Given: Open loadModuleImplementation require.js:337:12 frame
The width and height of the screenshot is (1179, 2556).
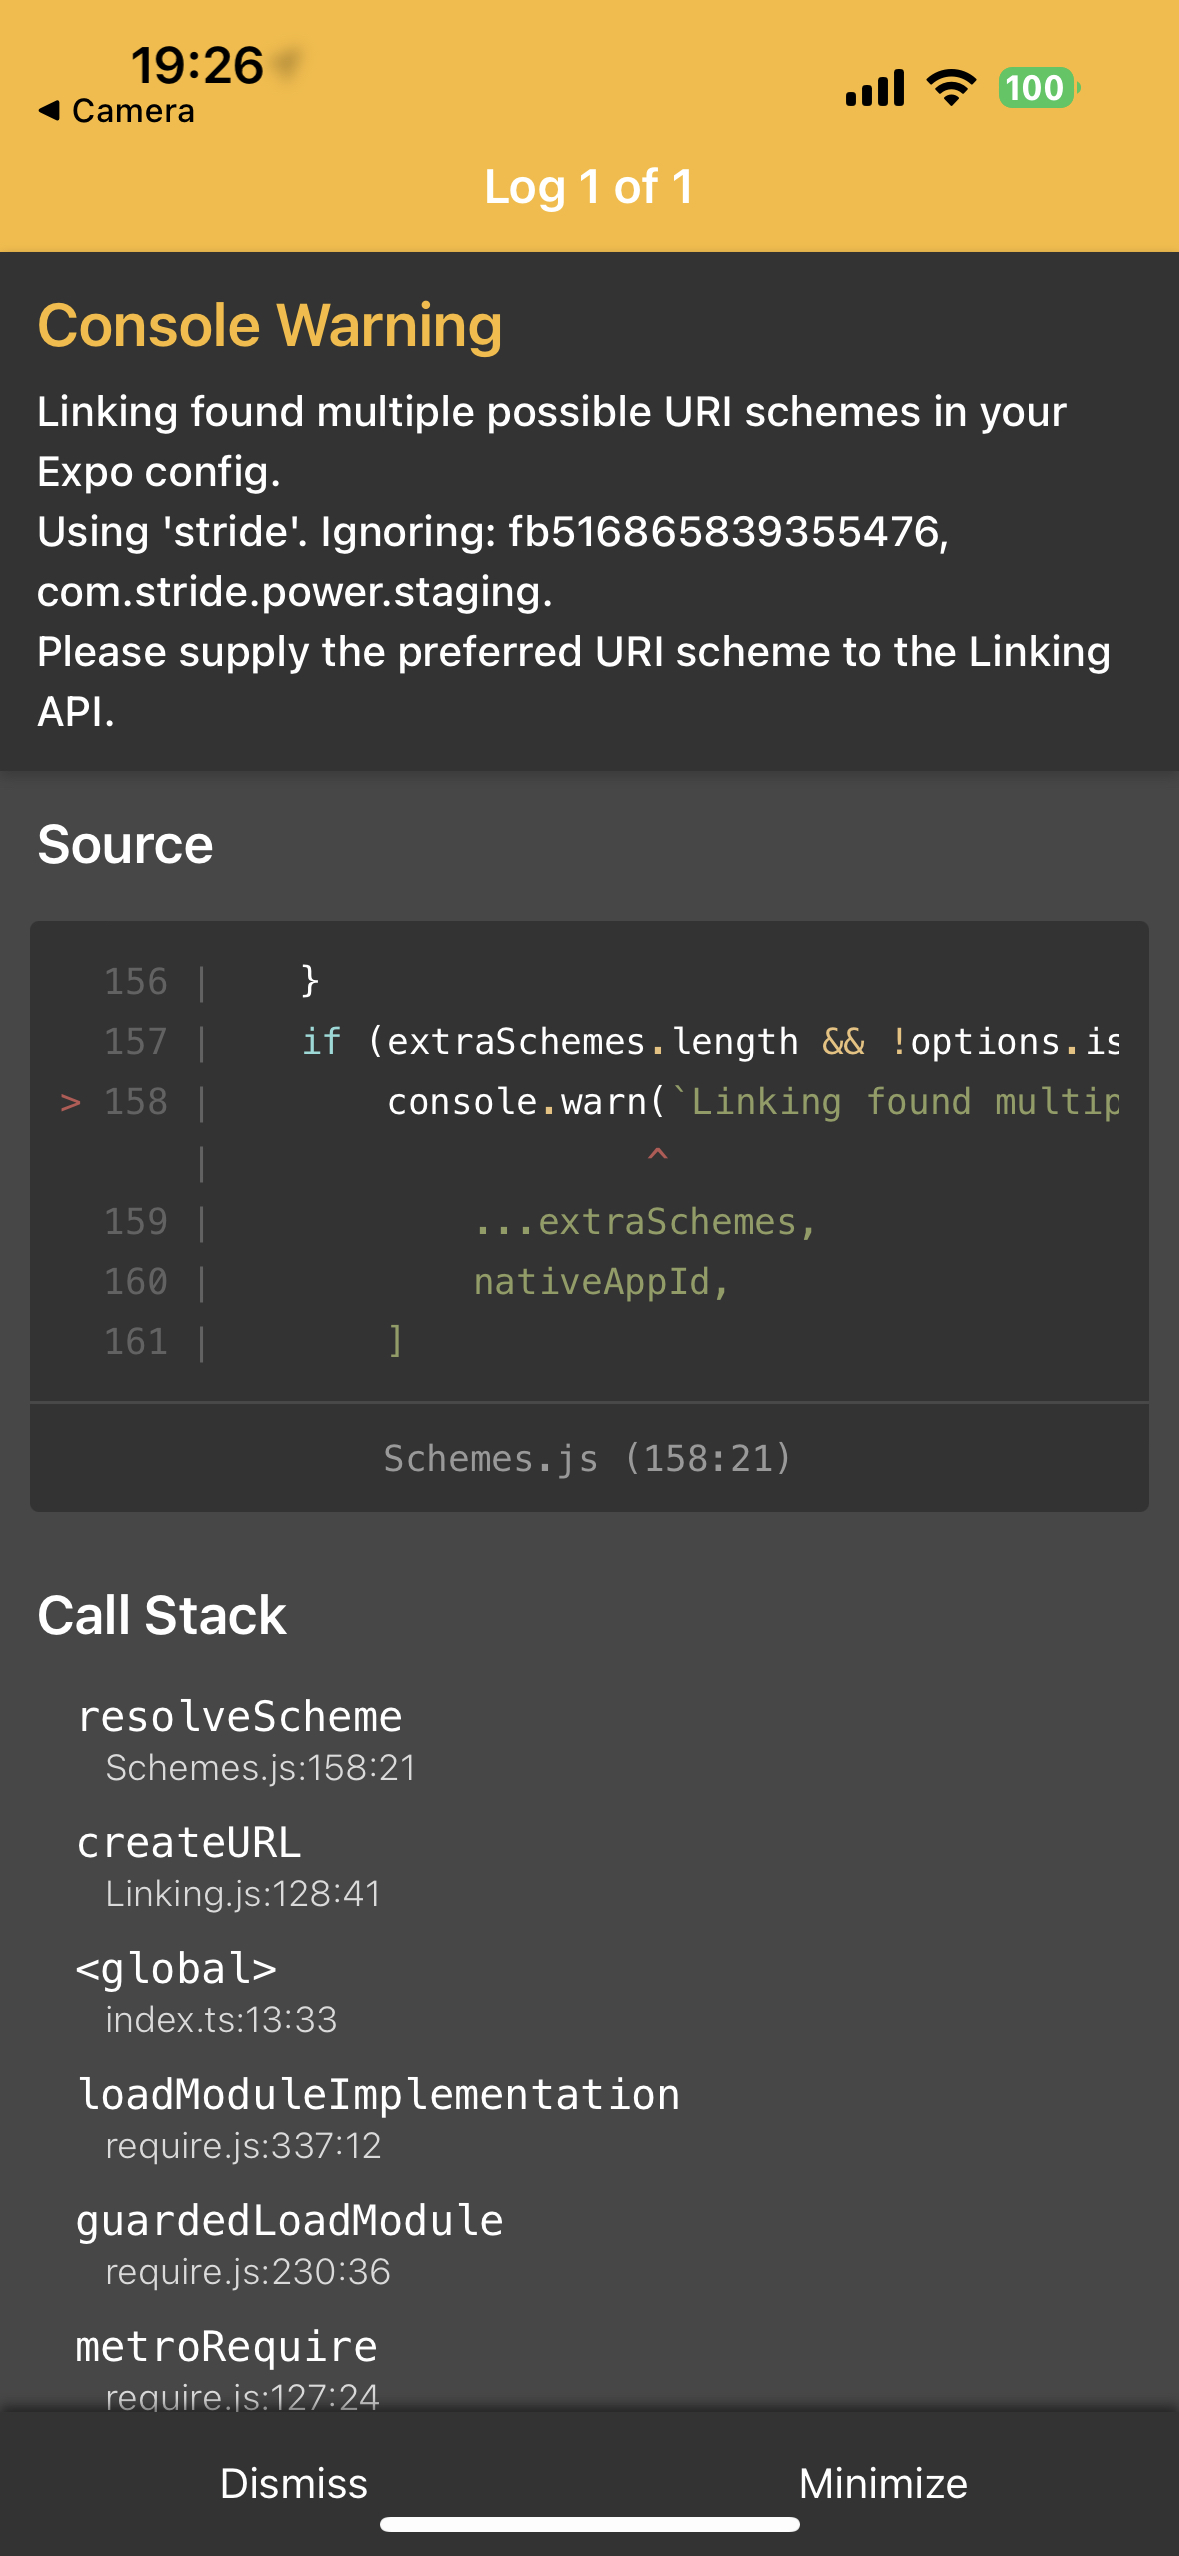Looking at the screenshot, I should click(379, 2118).
